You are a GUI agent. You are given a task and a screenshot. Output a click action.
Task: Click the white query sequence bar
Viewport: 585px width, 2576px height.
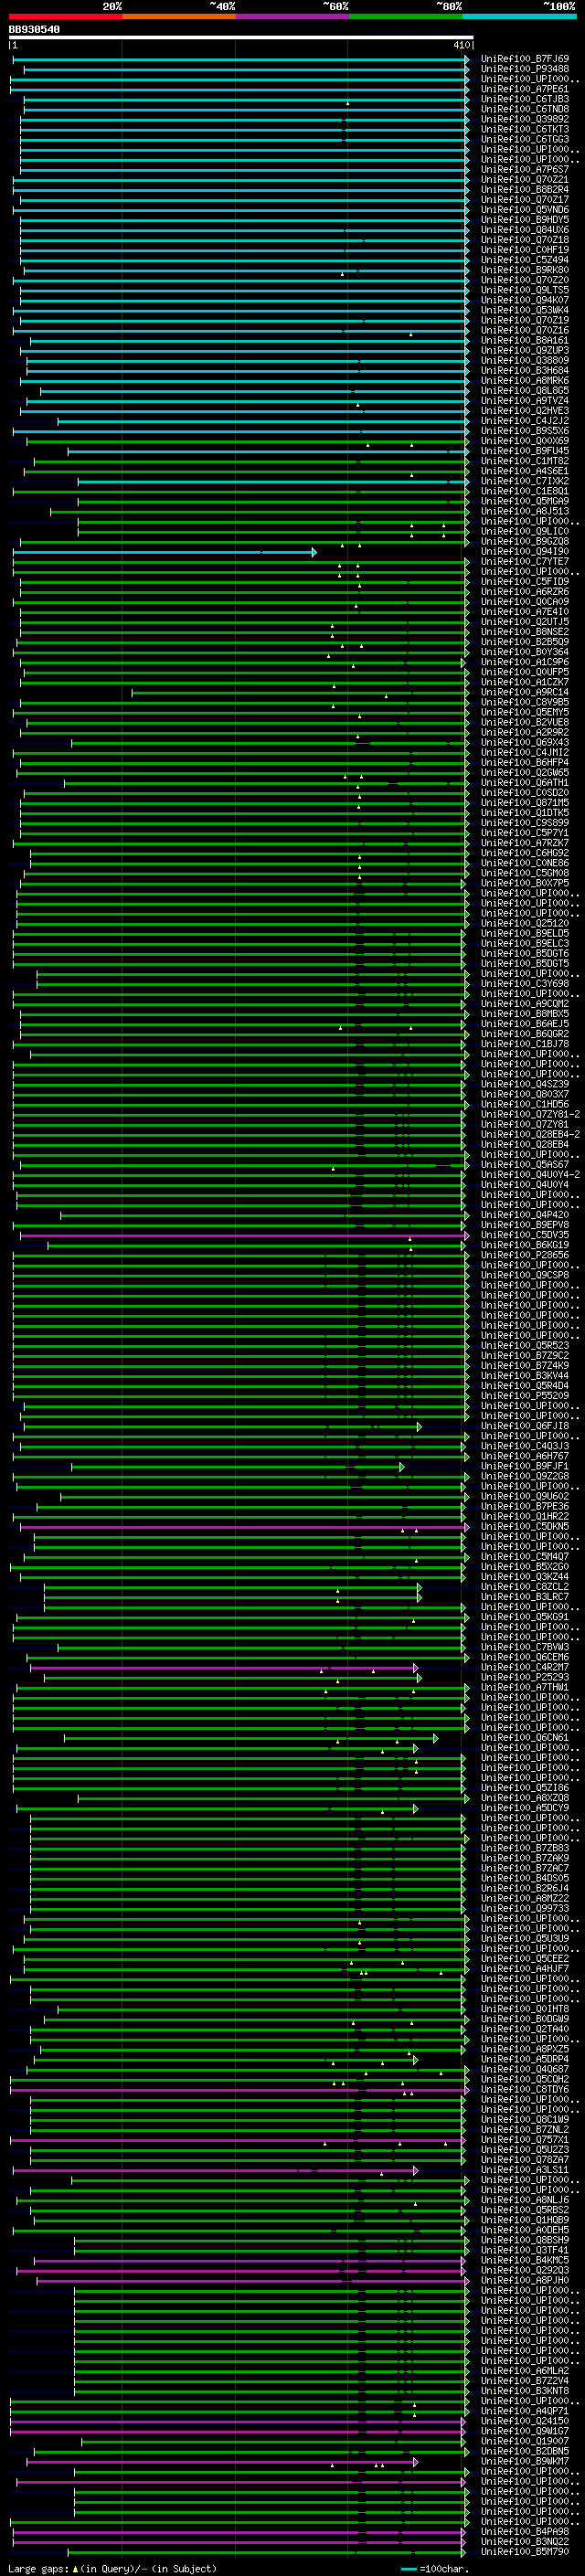tap(241, 38)
